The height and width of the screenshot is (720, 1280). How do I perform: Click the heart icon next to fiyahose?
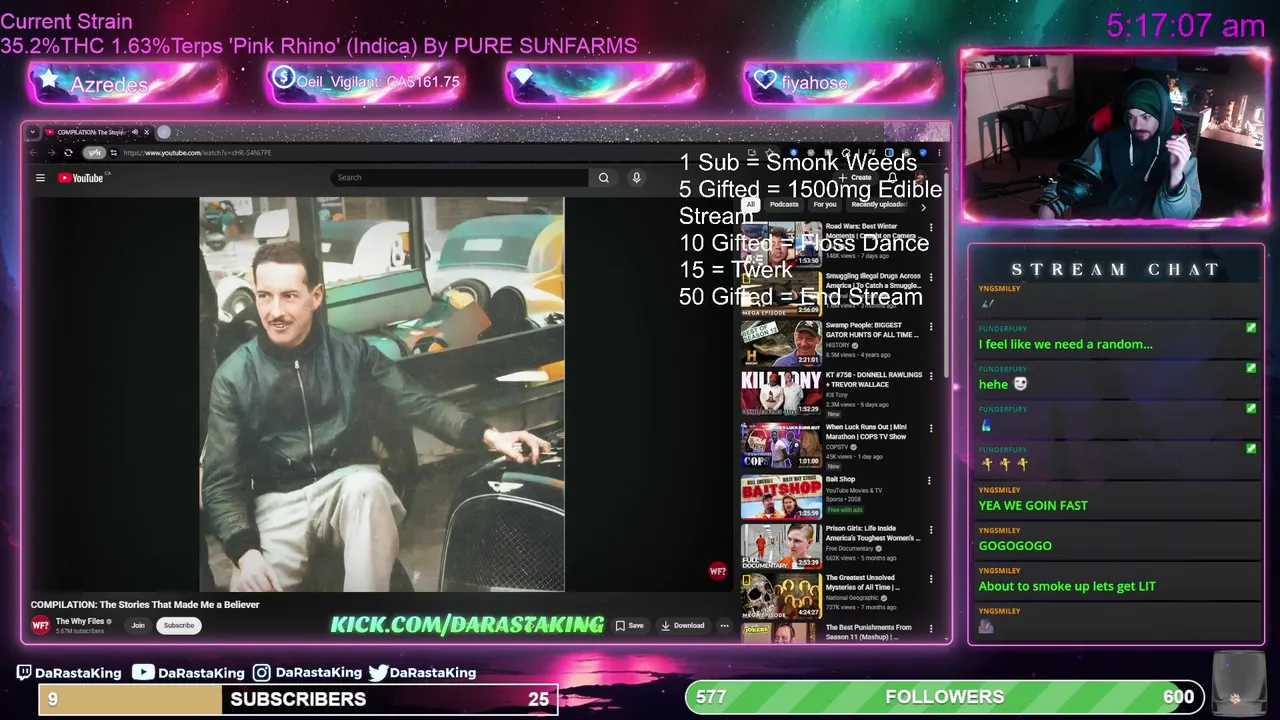click(765, 81)
